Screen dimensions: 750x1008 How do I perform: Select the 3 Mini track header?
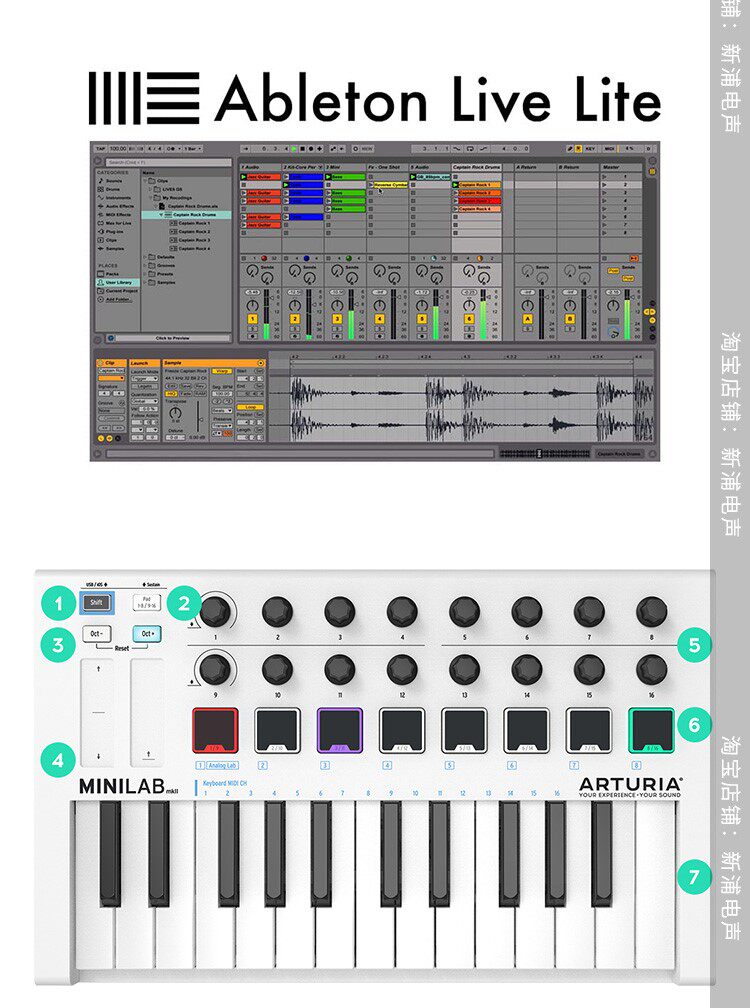[x=345, y=167]
